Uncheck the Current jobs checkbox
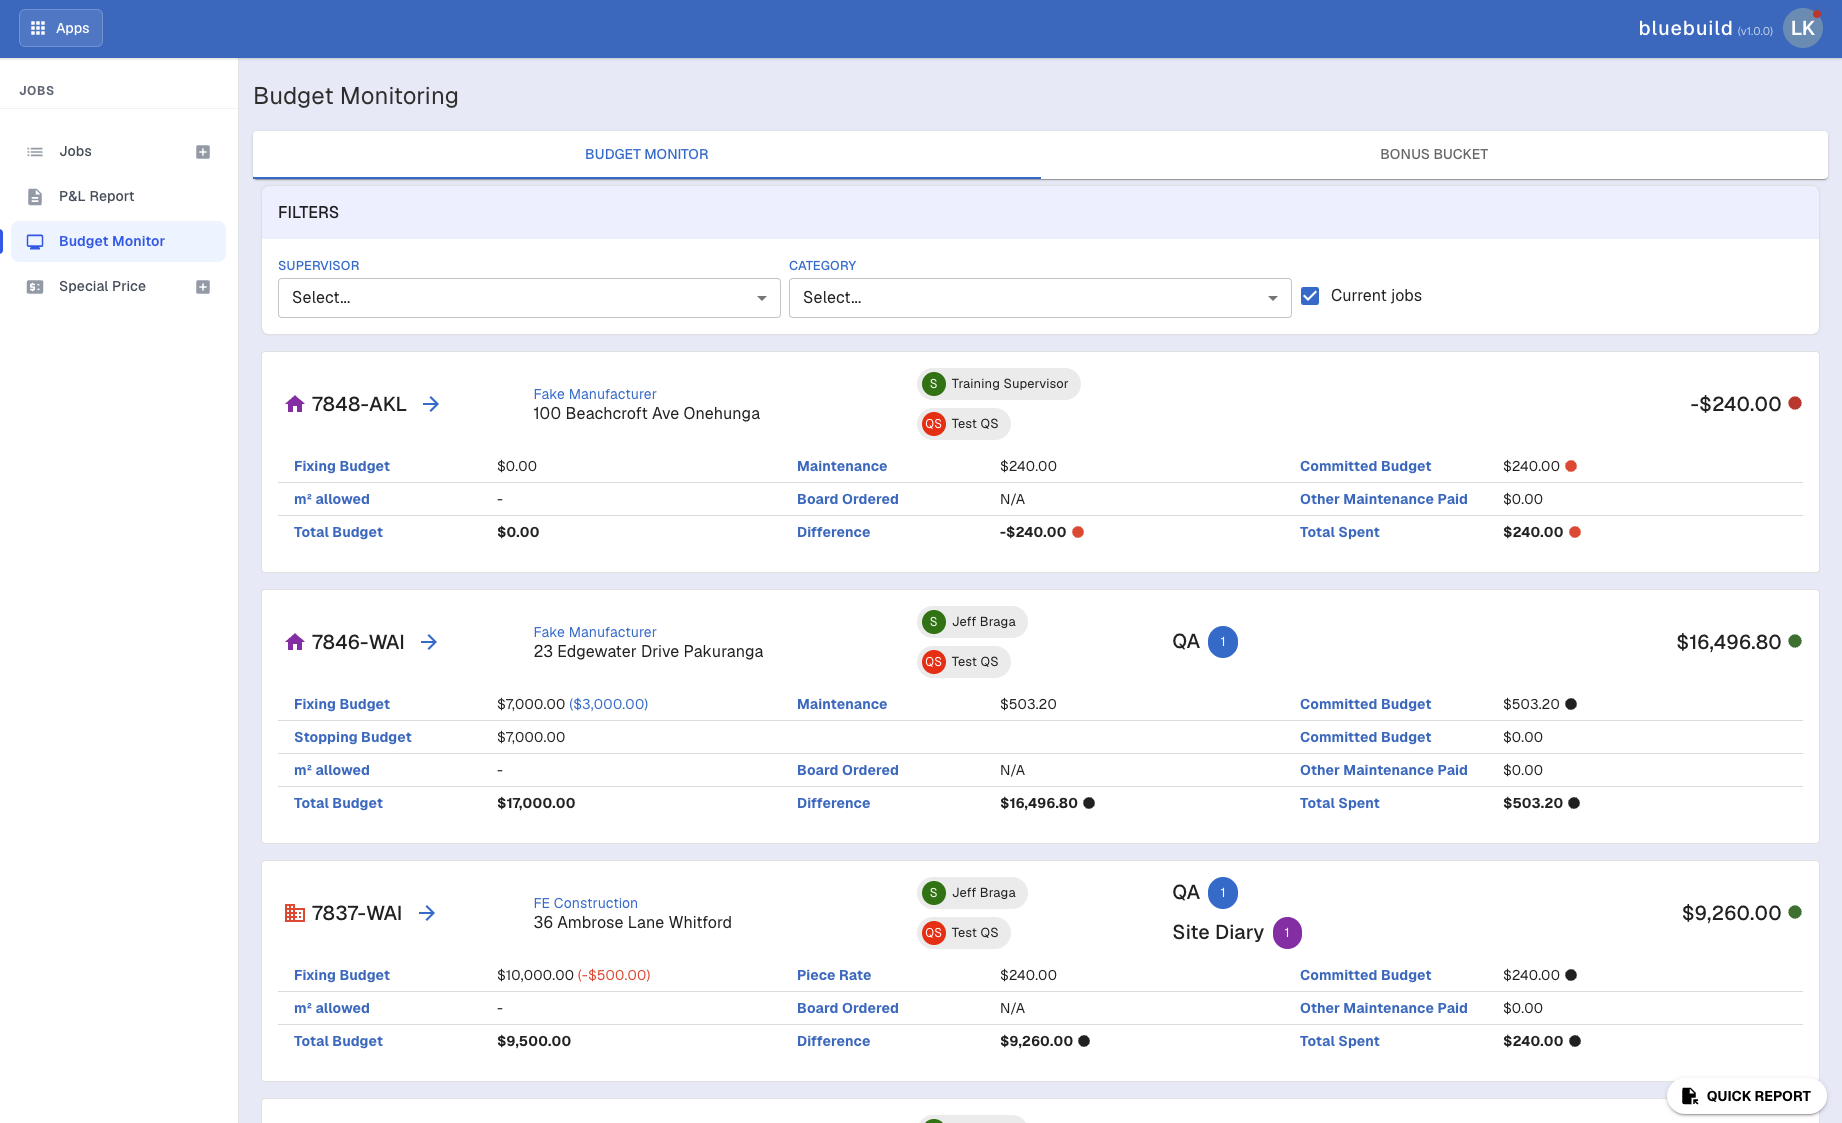The image size is (1842, 1123). [1310, 296]
